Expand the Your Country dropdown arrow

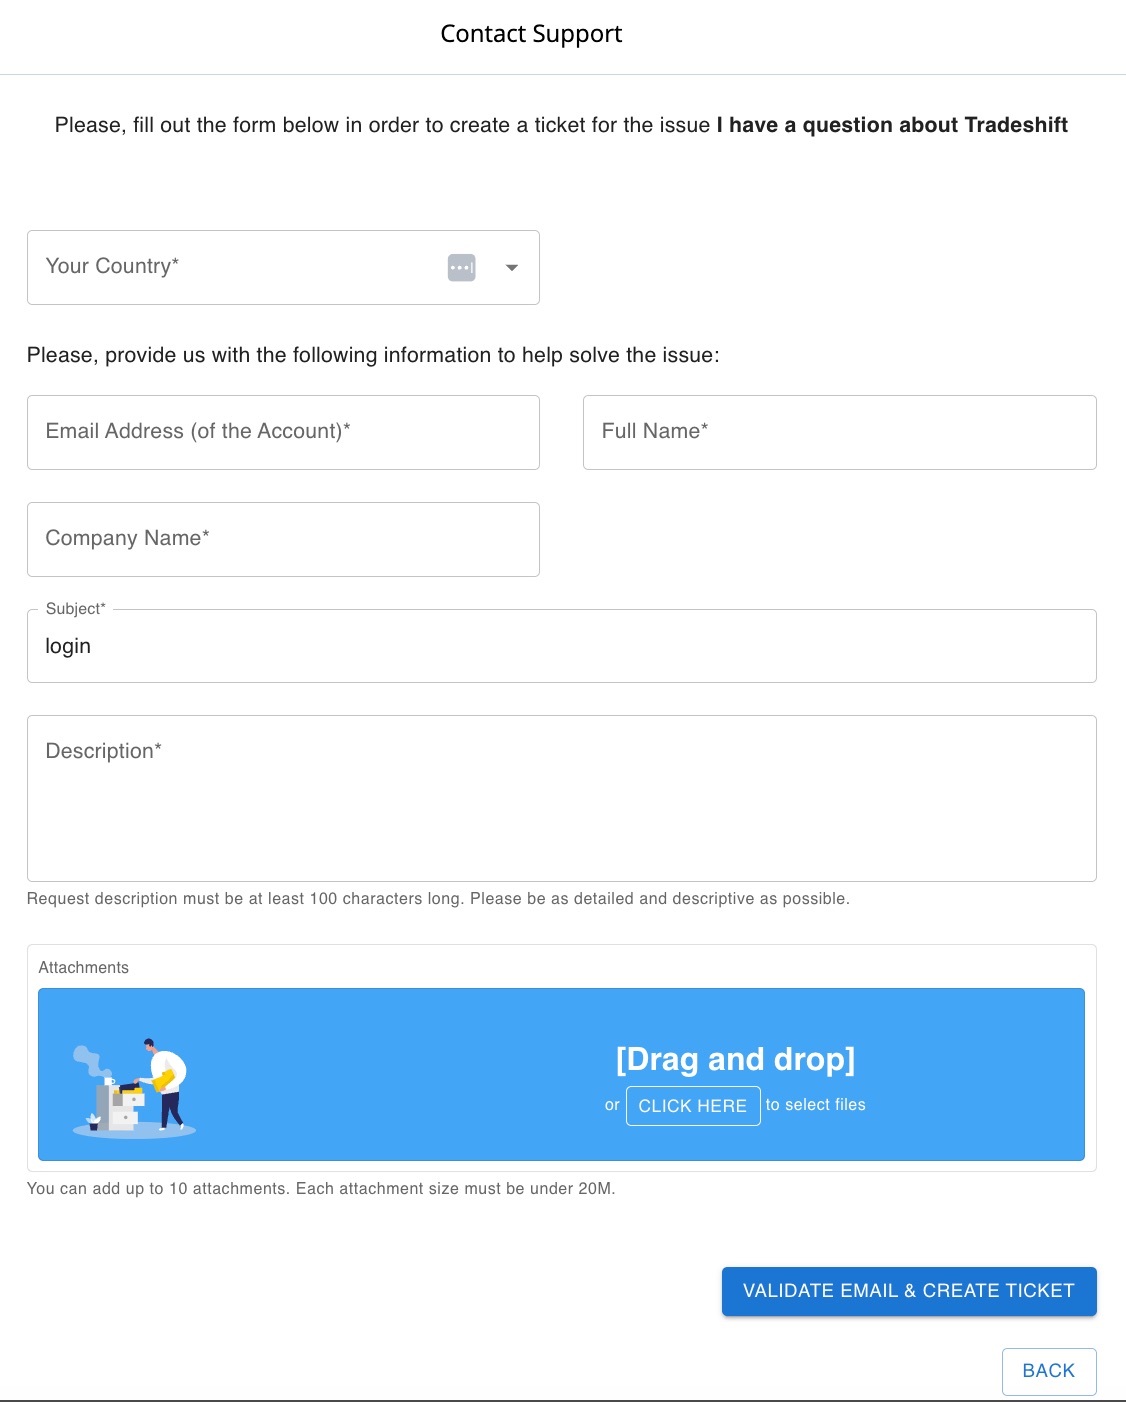point(512,268)
